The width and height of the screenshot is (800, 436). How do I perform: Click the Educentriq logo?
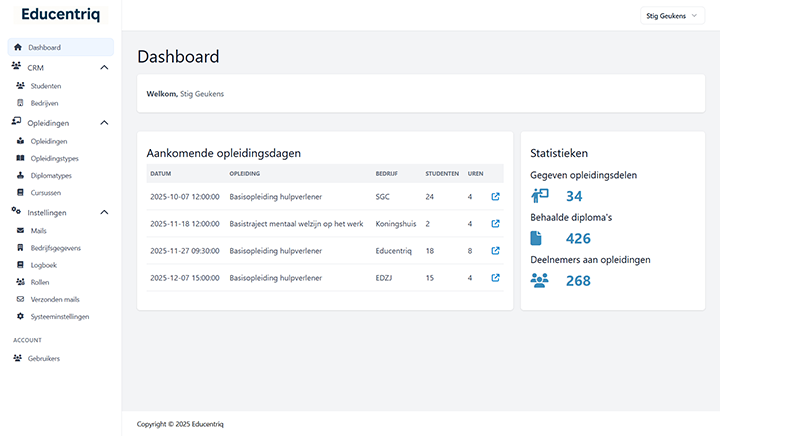point(60,15)
